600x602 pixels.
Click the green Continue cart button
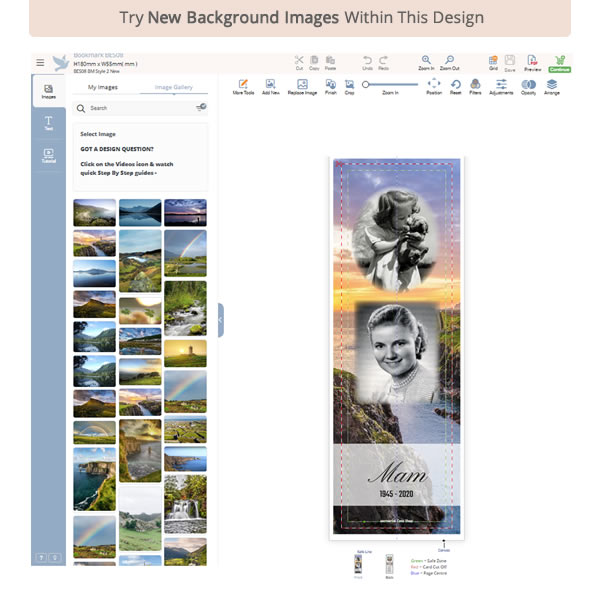[560, 64]
